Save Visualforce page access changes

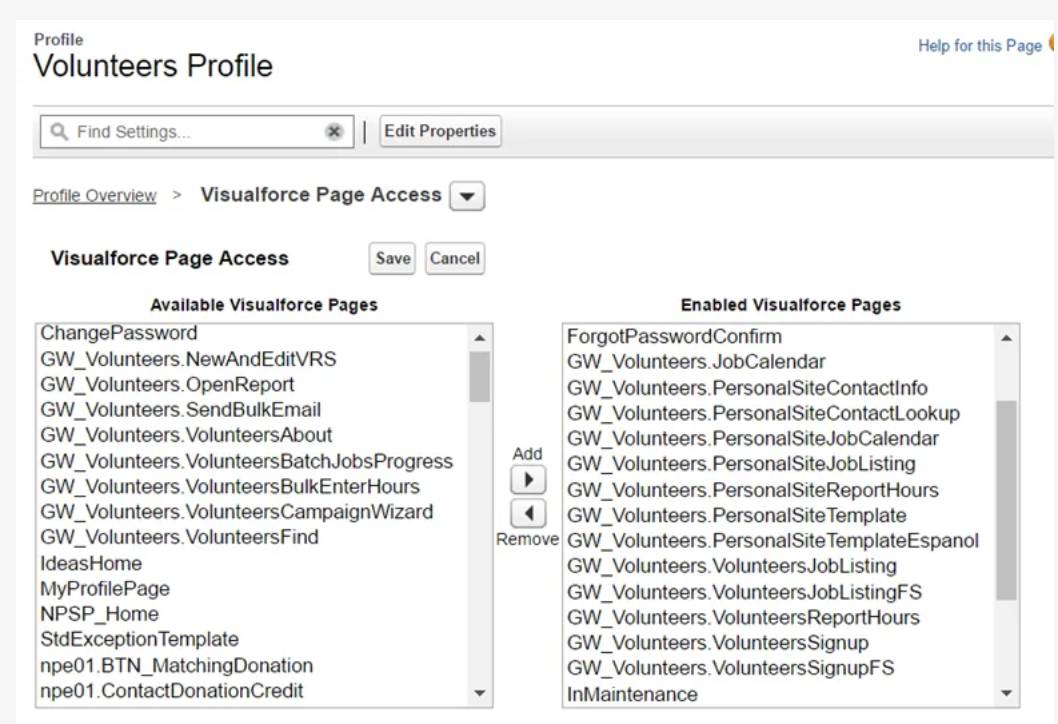(393, 258)
